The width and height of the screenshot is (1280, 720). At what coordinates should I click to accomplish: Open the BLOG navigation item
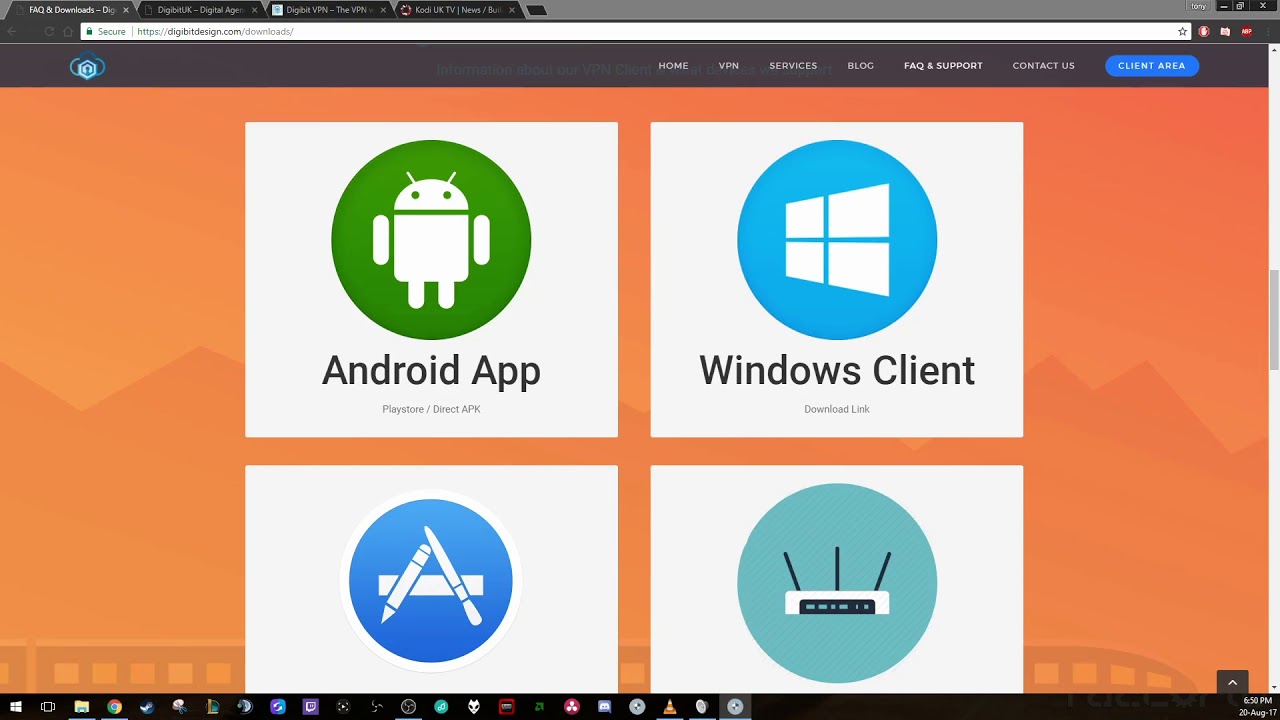860,66
